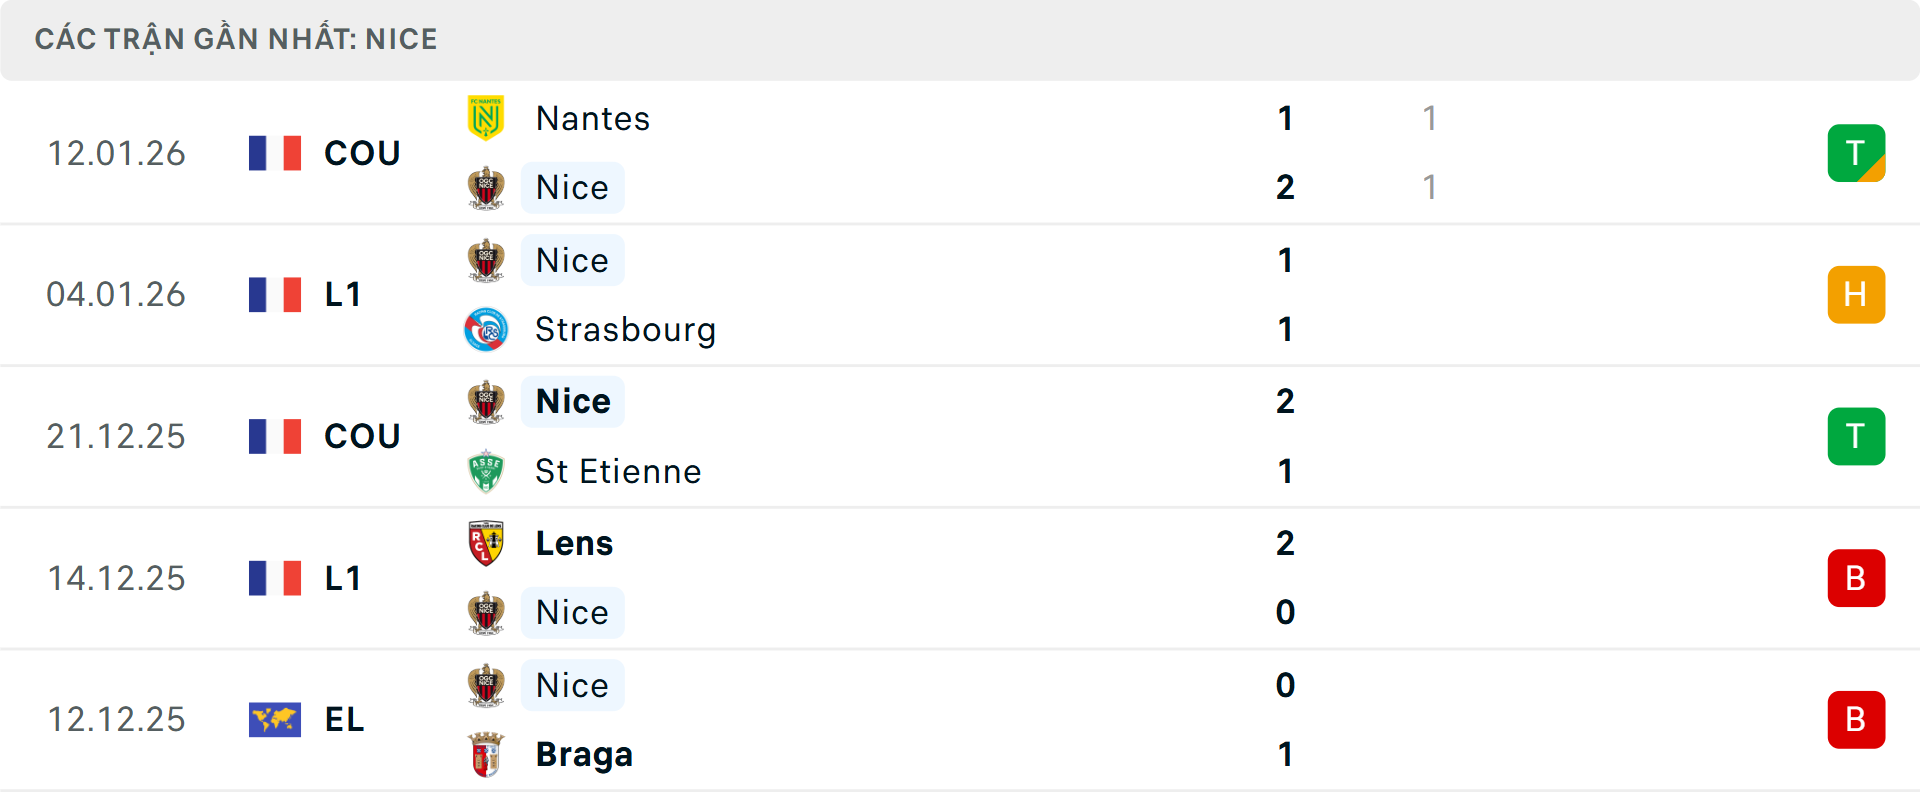Click the red B badge for Lens match
This screenshot has height=792, width=1920.
click(1856, 578)
